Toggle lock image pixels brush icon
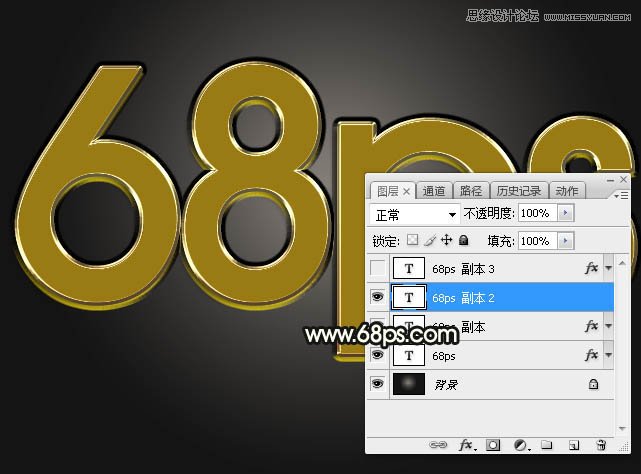The width and height of the screenshot is (641, 474). tap(430, 240)
